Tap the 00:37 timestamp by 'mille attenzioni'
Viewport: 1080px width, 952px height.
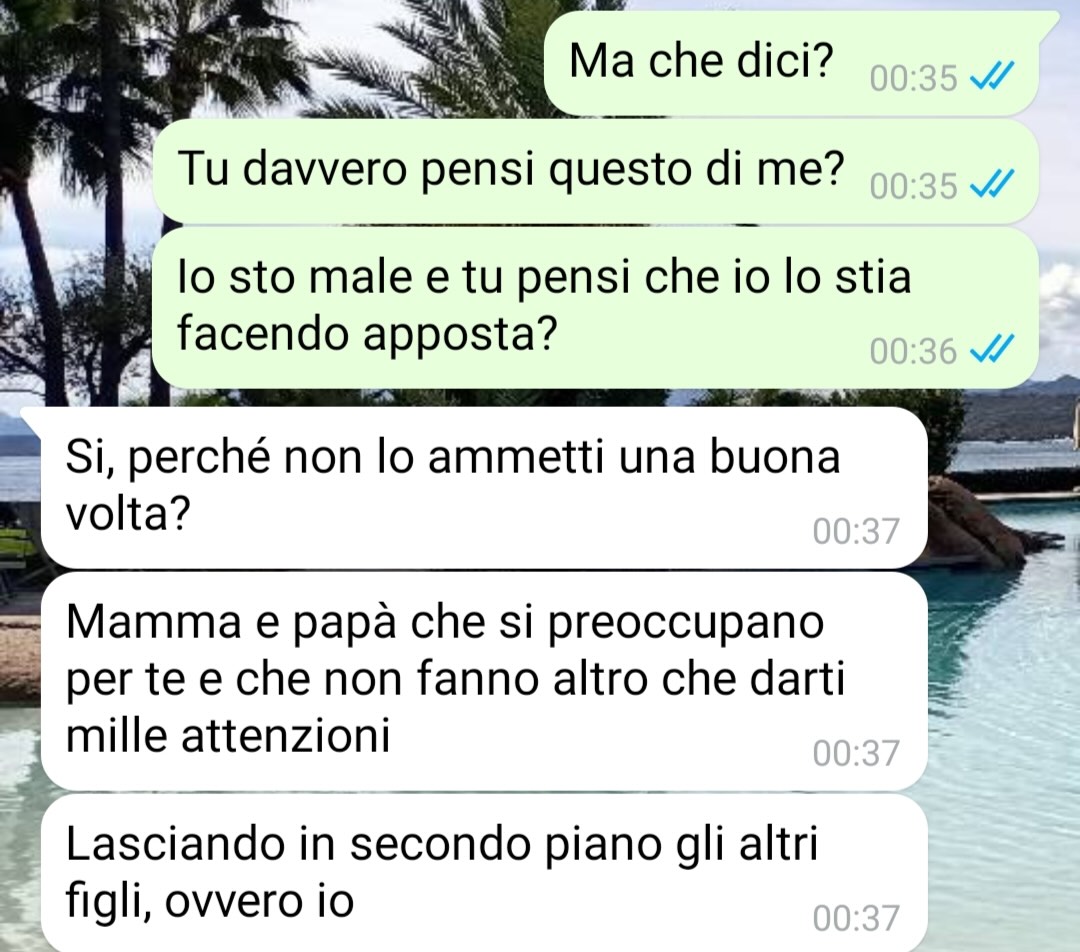pyautogui.click(x=856, y=753)
